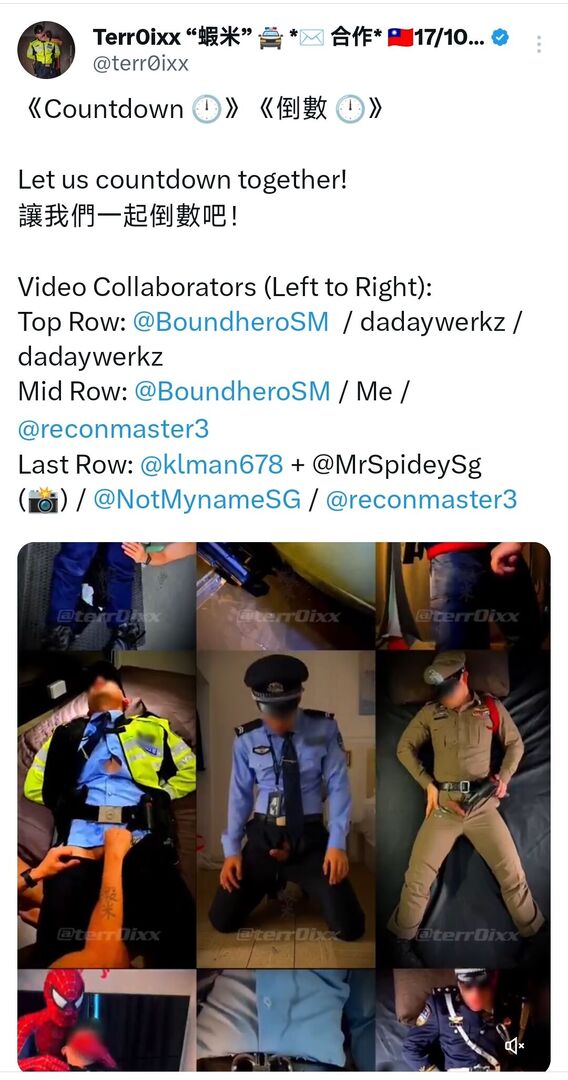Open @BoundheroSM mention in Top Row line
Image resolution: width=568 pixels, height=1080 pixels.
(231, 322)
